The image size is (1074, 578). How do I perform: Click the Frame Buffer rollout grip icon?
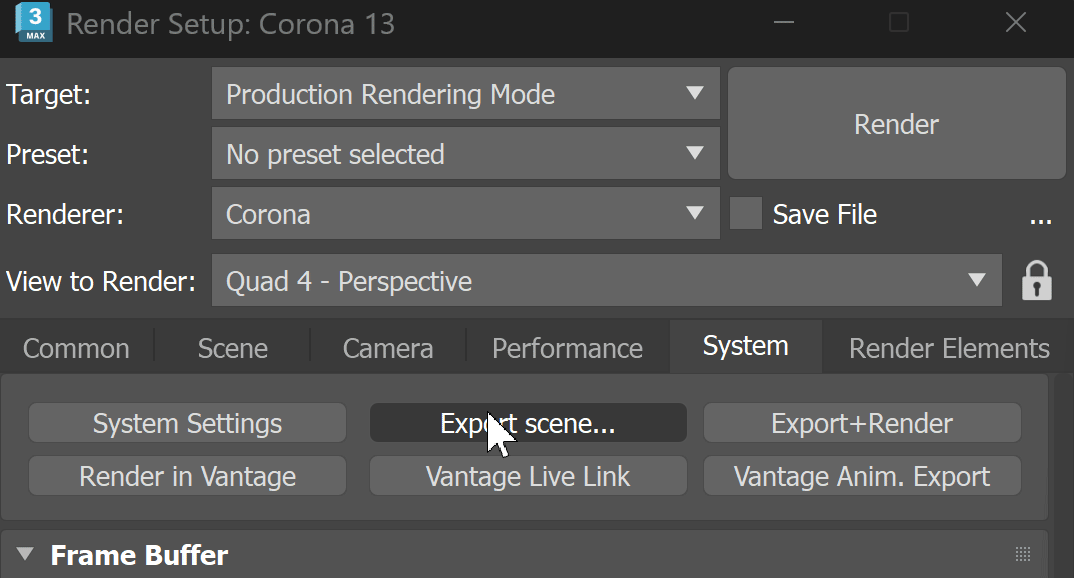[x=1023, y=554]
